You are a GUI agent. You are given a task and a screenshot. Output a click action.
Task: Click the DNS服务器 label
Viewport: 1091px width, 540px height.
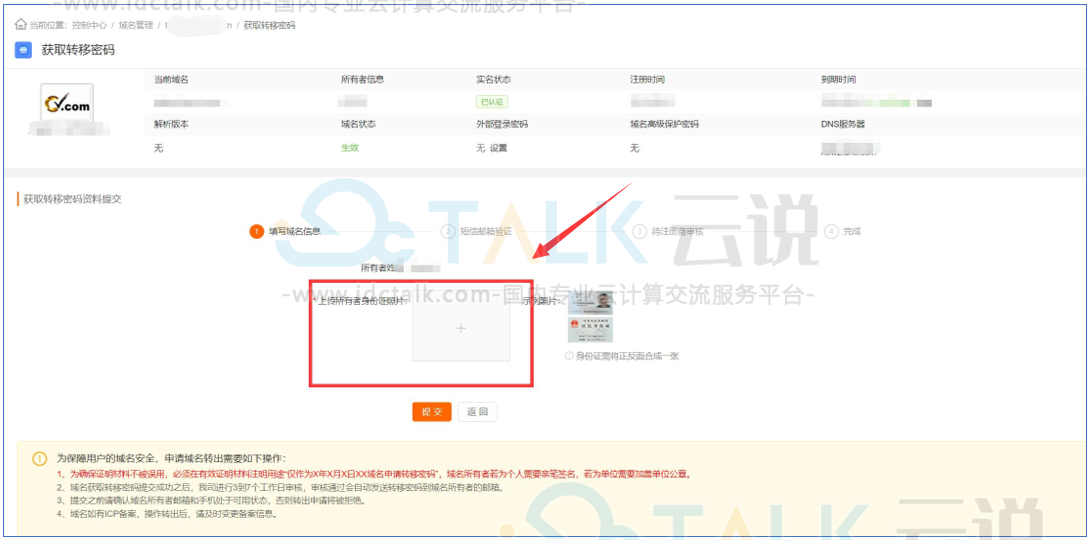pos(843,125)
